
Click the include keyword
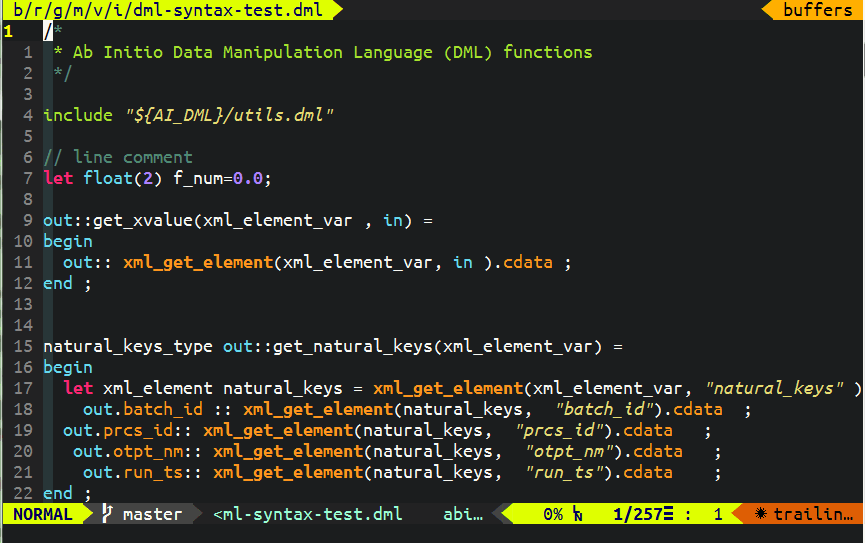(78, 115)
